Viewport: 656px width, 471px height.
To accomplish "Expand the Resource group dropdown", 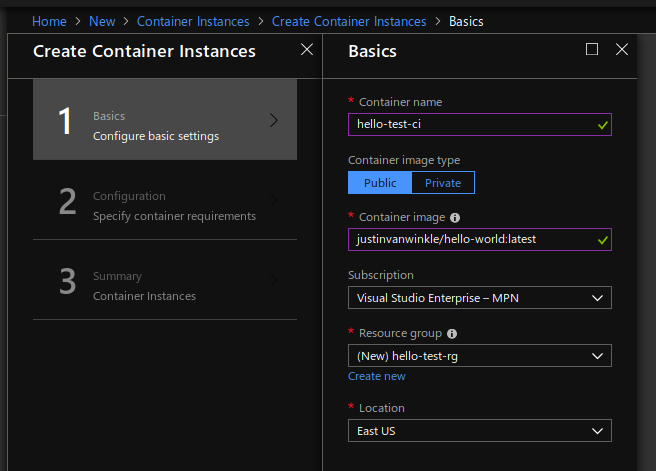I will (479, 356).
